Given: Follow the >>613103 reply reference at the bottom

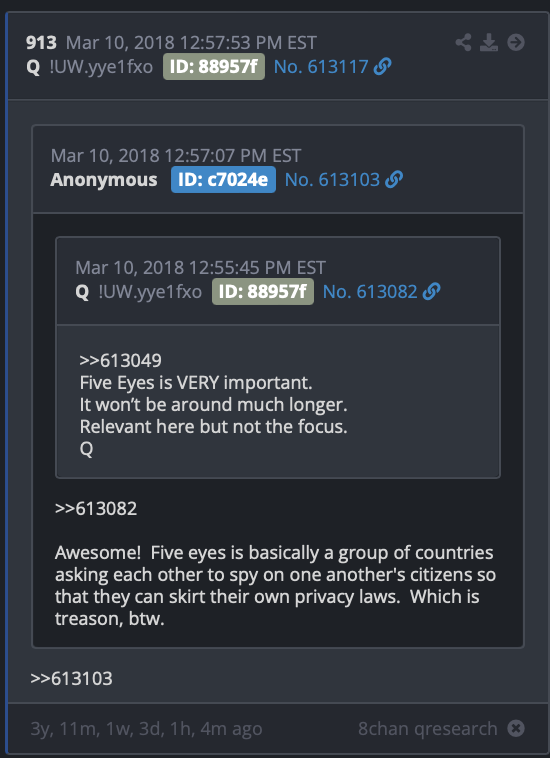Looking at the screenshot, I should coord(71,679).
